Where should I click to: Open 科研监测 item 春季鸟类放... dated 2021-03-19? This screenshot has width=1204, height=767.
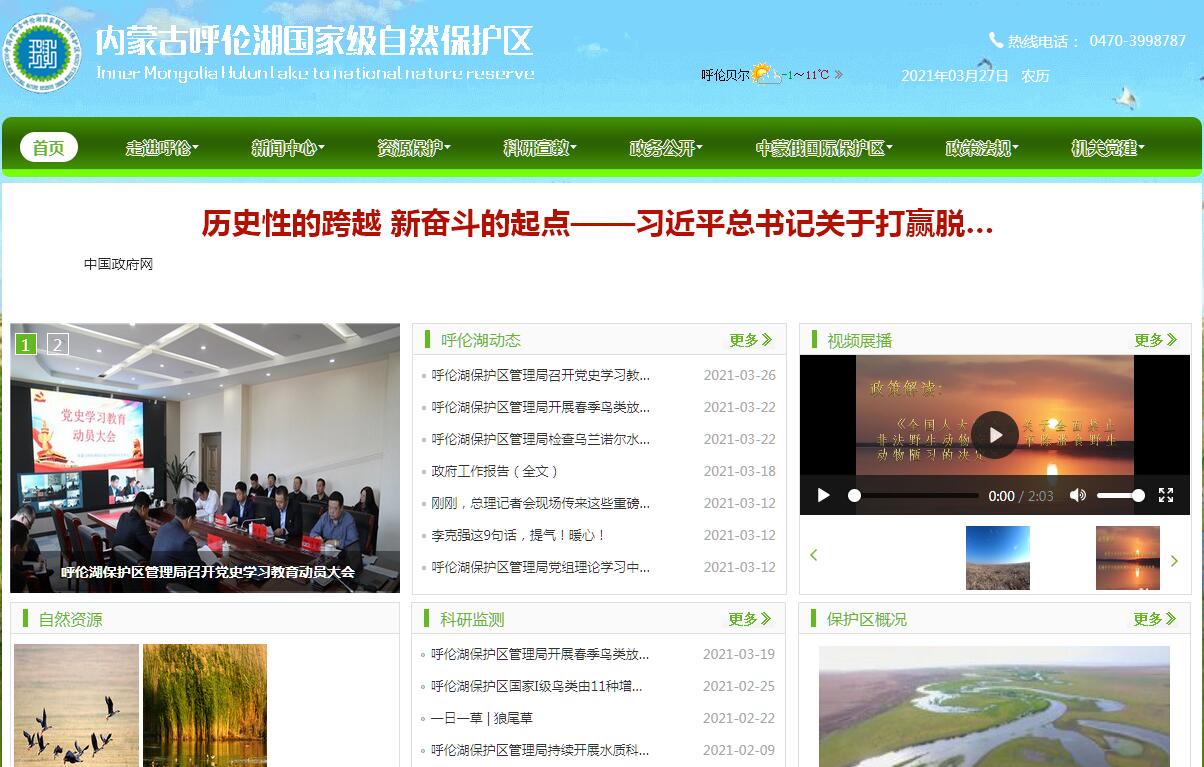540,654
